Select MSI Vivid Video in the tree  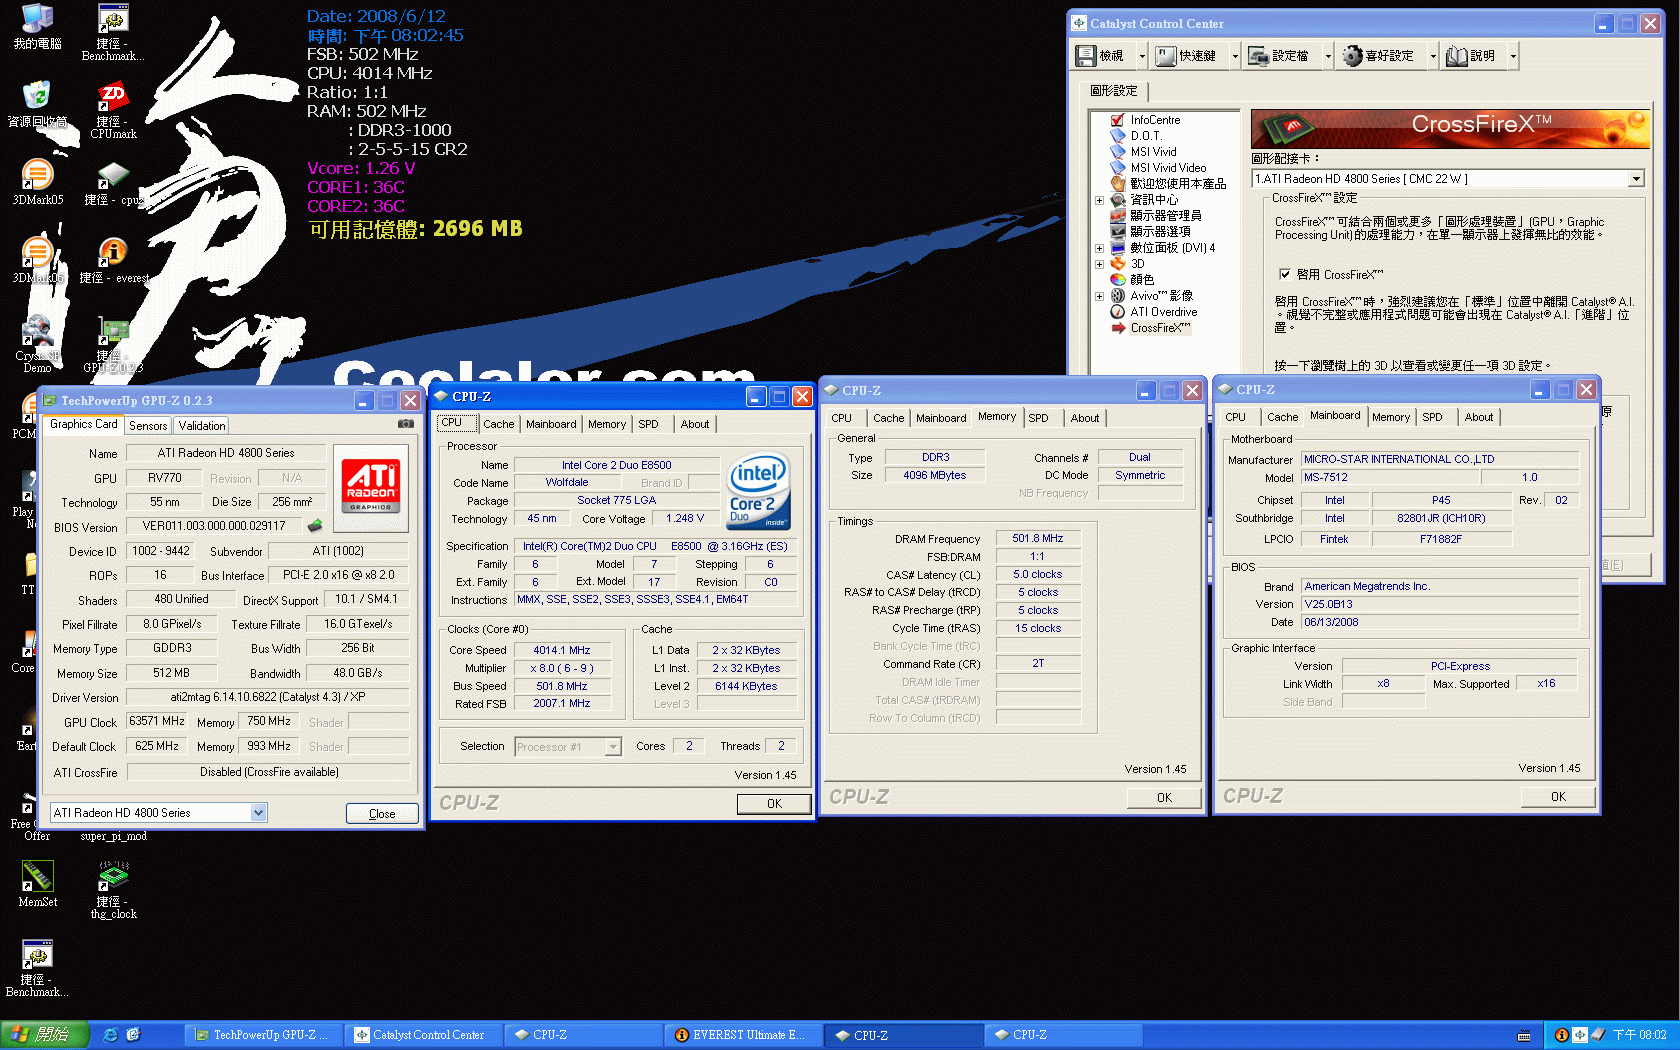point(1168,168)
